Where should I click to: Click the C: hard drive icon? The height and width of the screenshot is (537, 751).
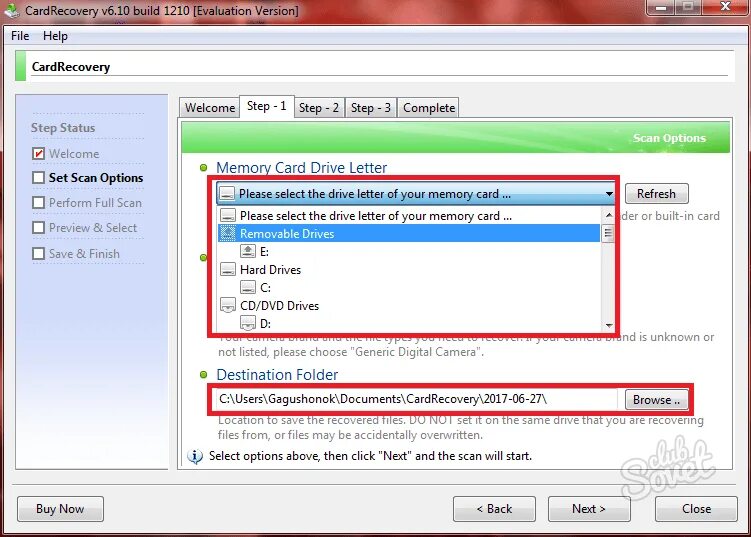248,287
